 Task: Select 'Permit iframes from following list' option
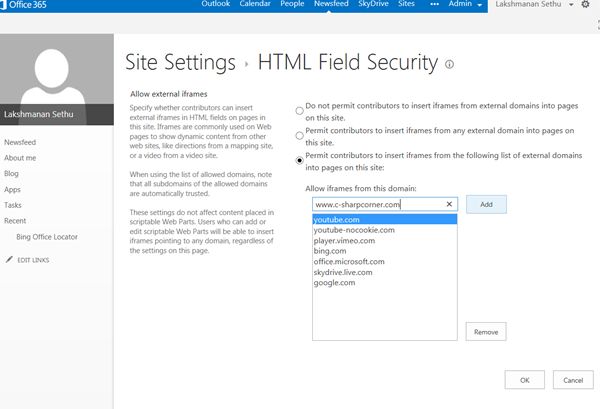[299, 160]
